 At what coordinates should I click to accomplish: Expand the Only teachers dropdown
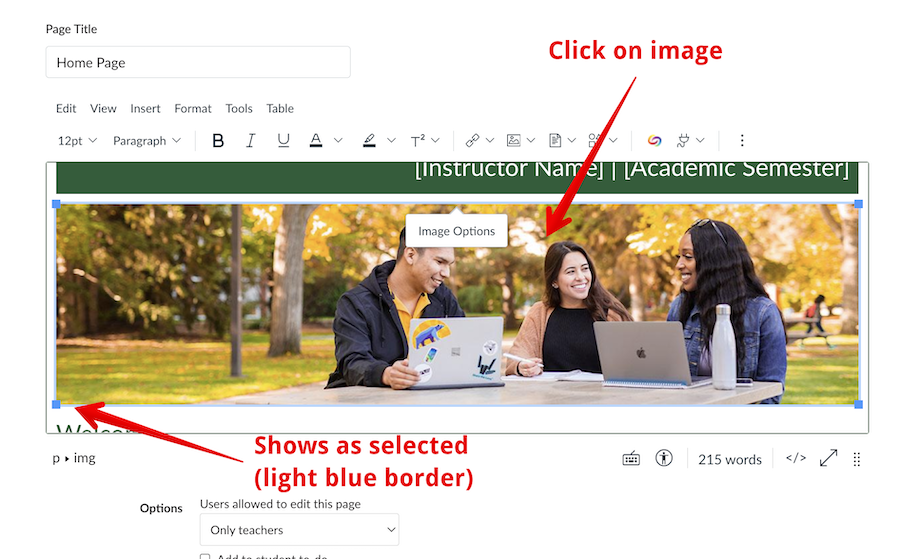tap(299, 530)
